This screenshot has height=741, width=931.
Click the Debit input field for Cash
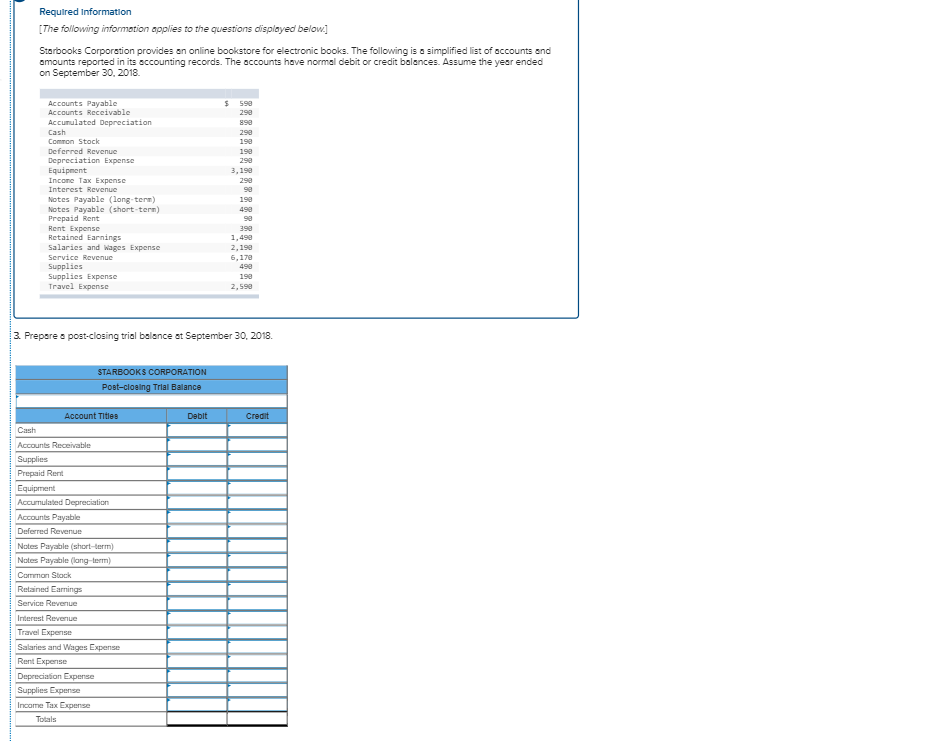196,430
